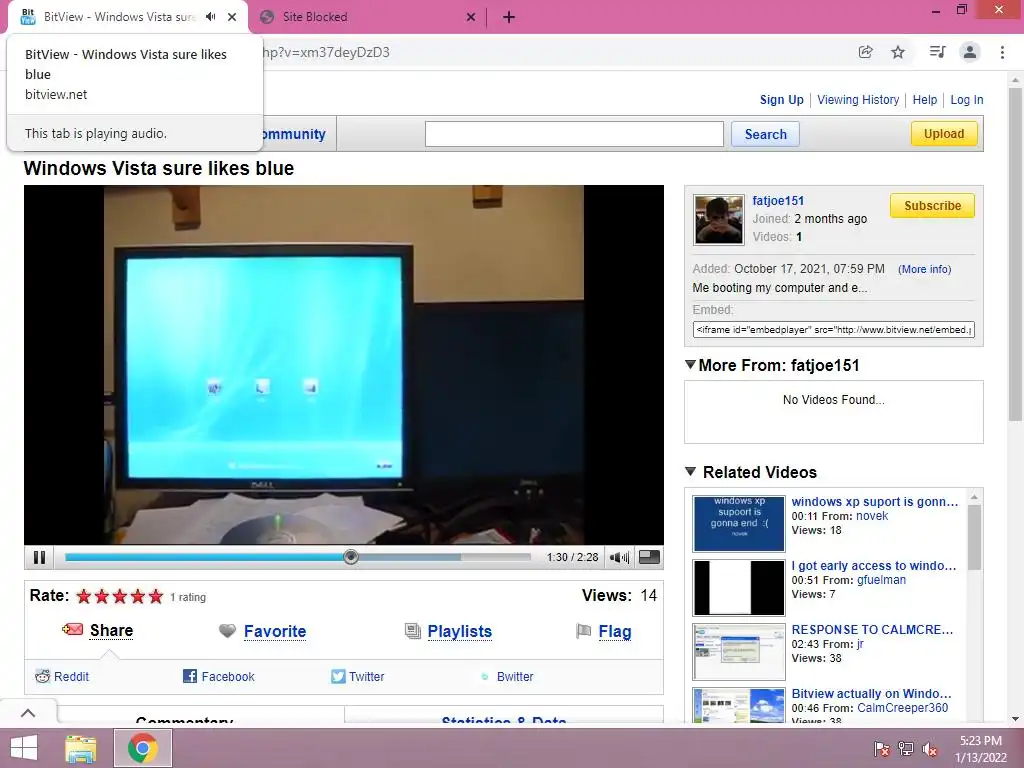The width and height of the screenshot is (1024, 768).
Task: Click the share page icon in address bar
Action: (866, 52)
